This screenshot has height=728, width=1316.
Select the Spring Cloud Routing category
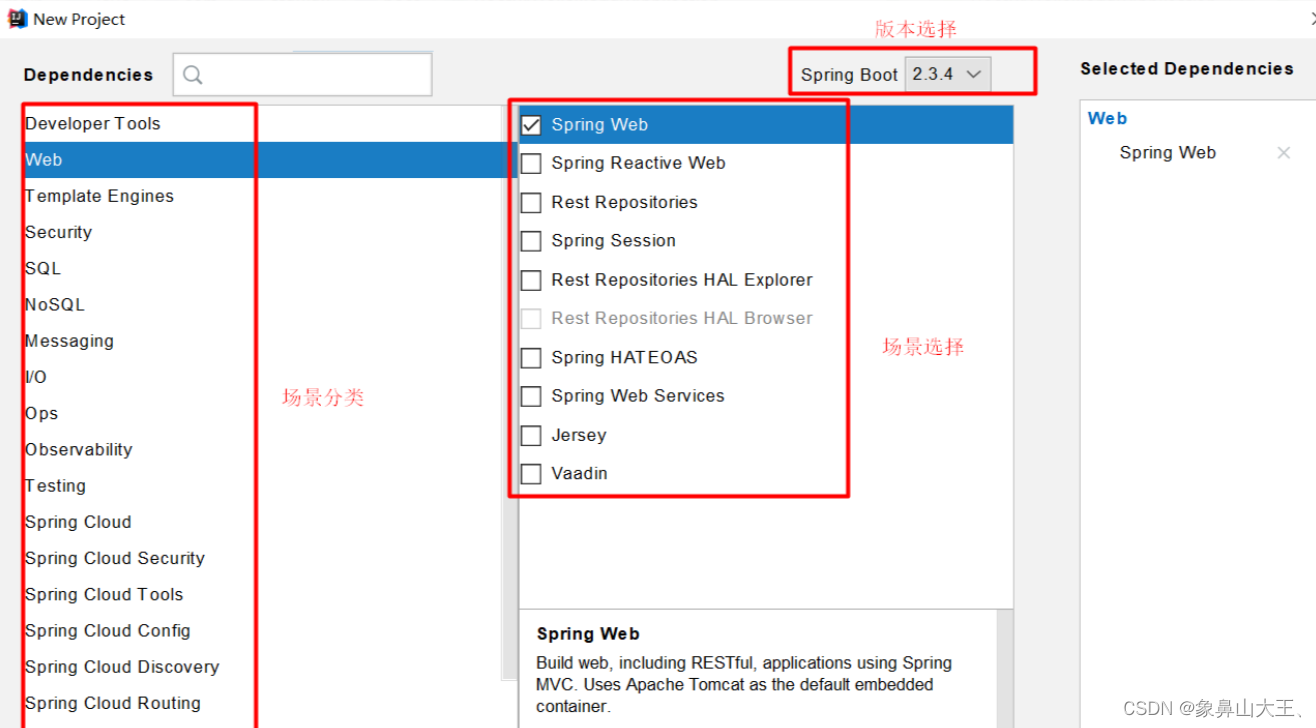point(264,703)
